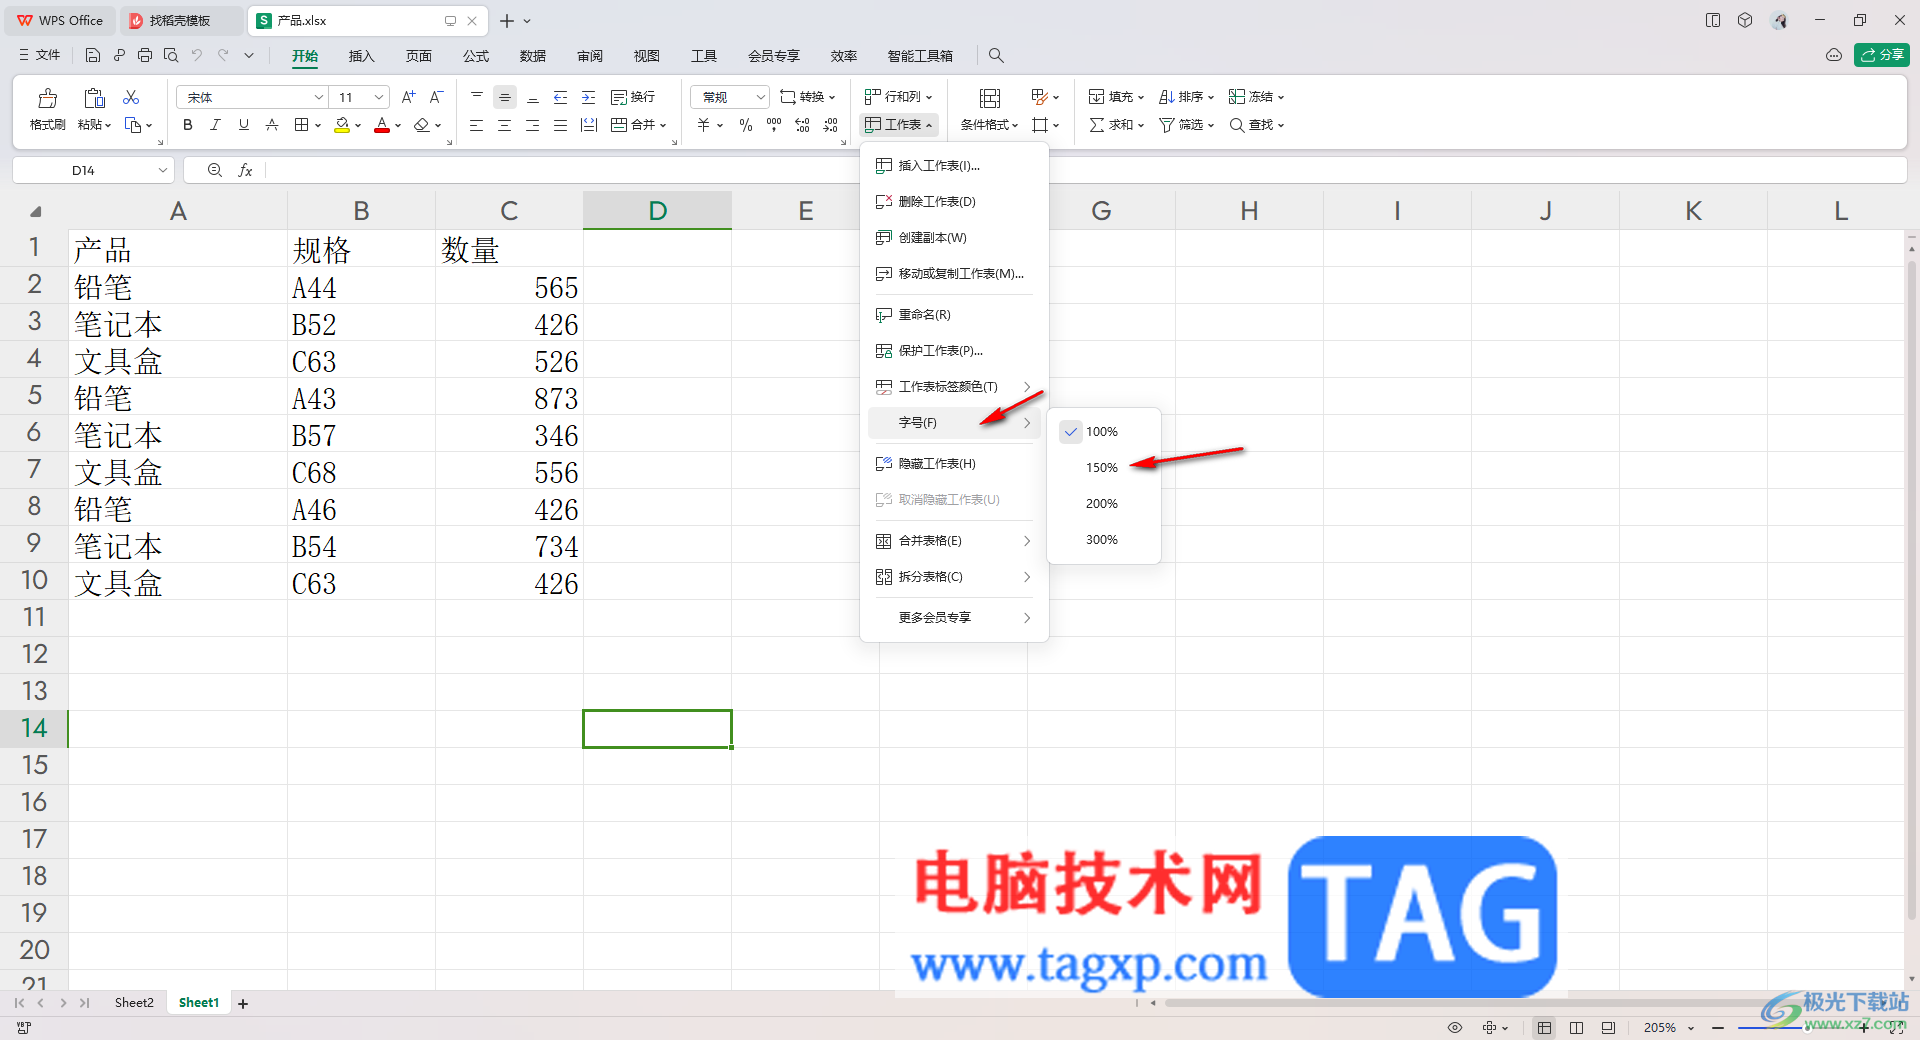Click the Insert function fx icon
This screenshot has height=1040, width=1920.
[x=245, y=171]
